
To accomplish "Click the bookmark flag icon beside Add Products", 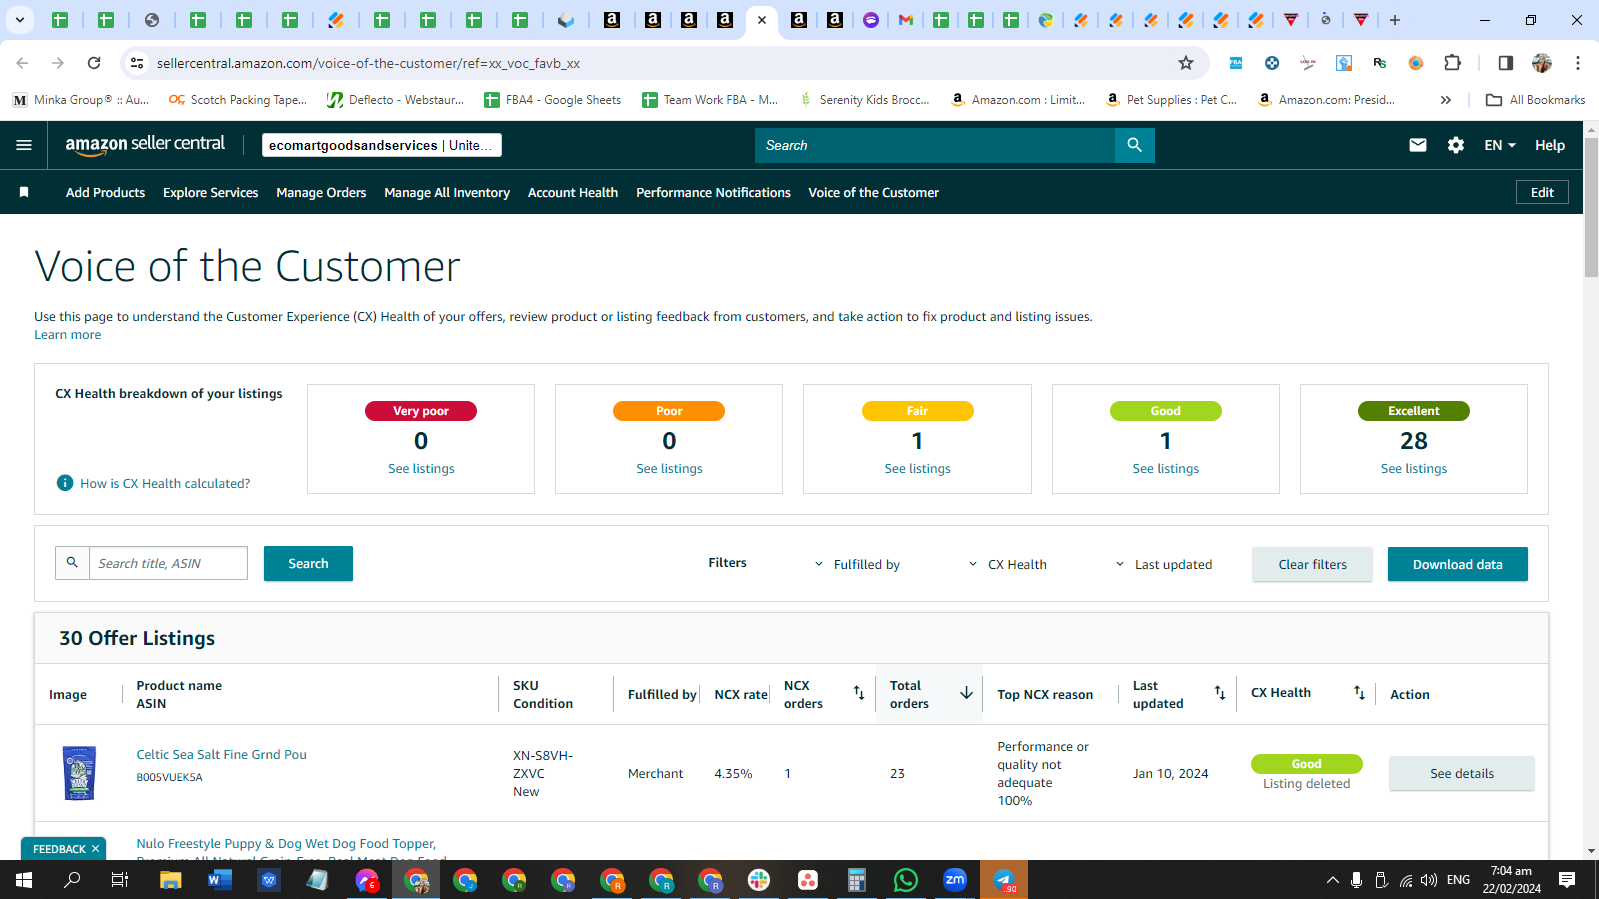I will (24, 192).
